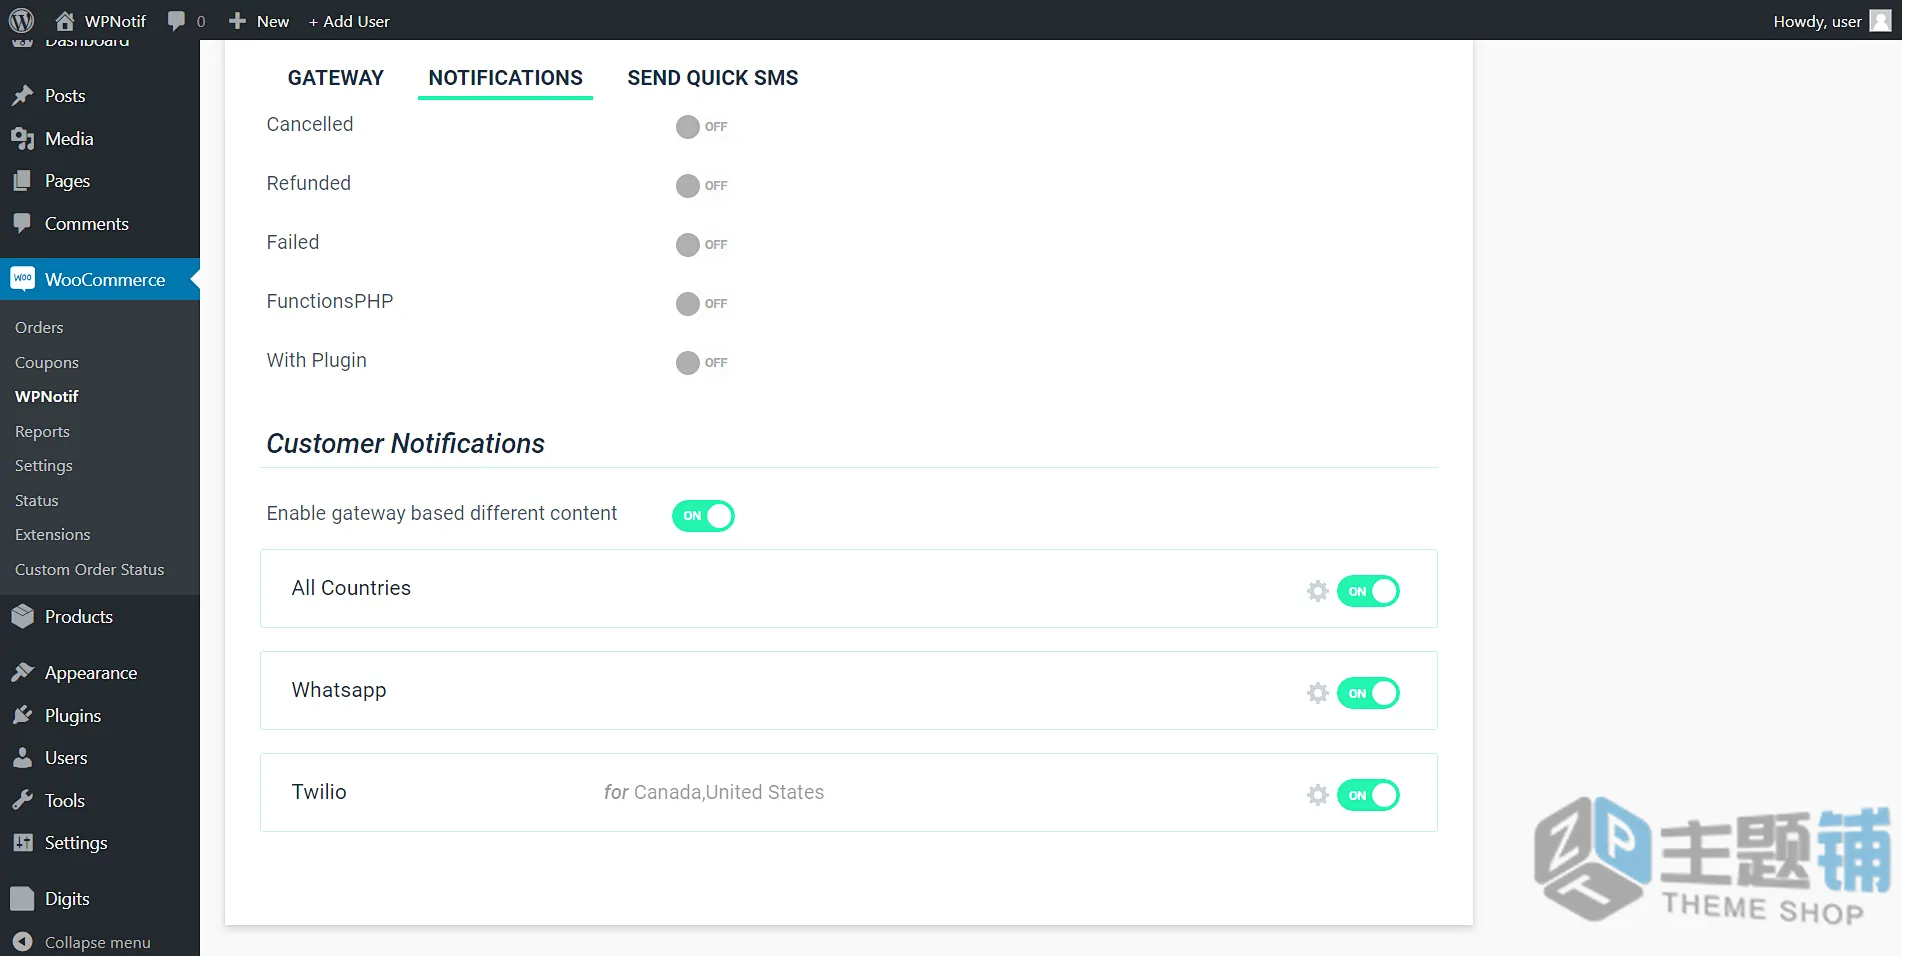This screenshot has width=1920, height=956.
Task: Click the Collapse menu link
Action: pos(98,942)
